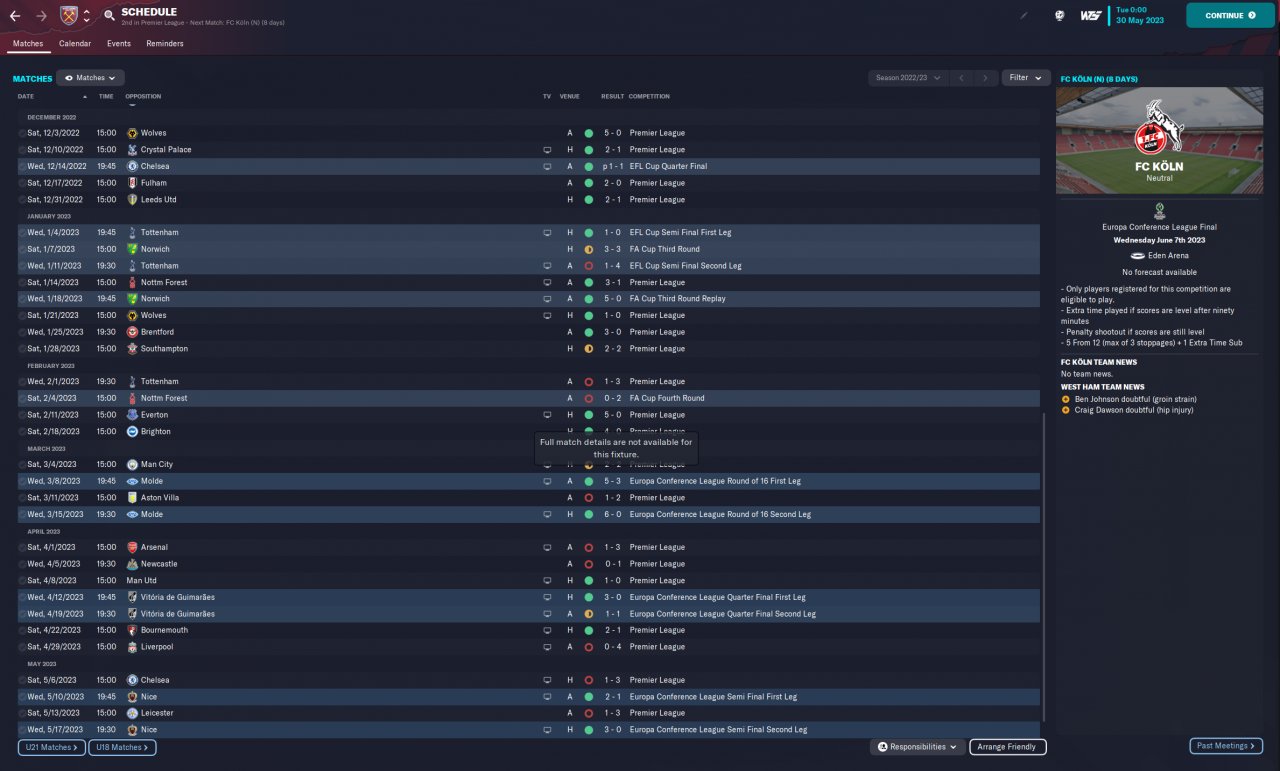The width and height of the screenshot is (1280, 771).
Task: Open the Ben Johnson player link
Action: [1095, 399]
